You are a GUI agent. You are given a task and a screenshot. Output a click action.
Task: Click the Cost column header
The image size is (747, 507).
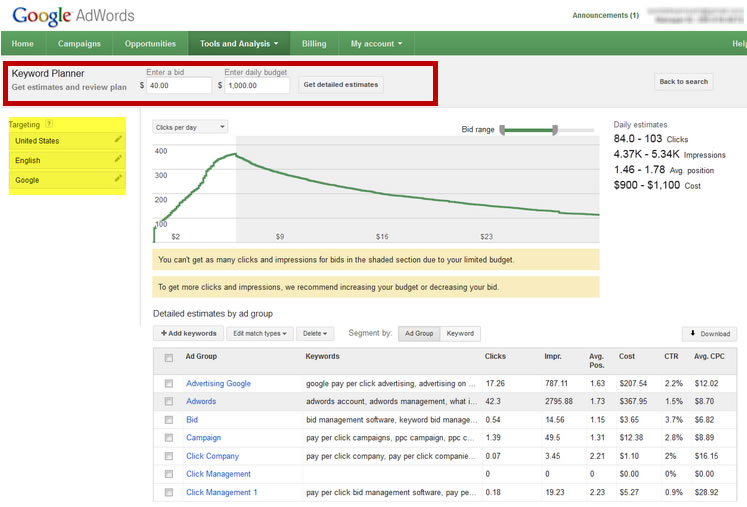[626, 356]
